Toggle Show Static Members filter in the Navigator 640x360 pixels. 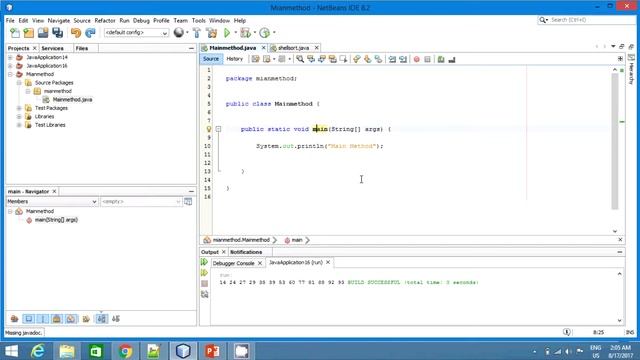click(43, 319)
